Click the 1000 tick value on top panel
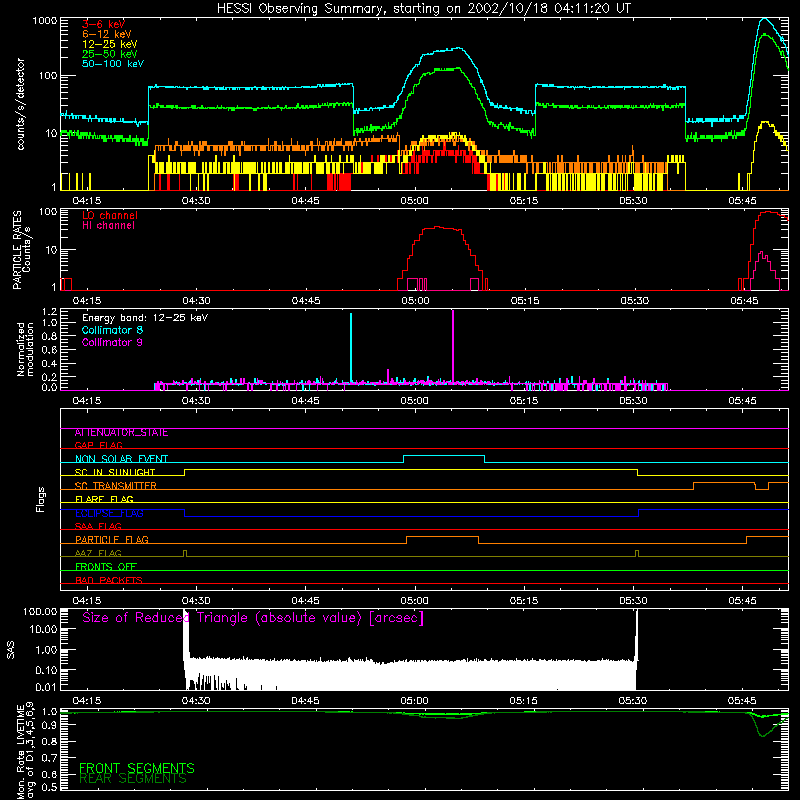 44,21
